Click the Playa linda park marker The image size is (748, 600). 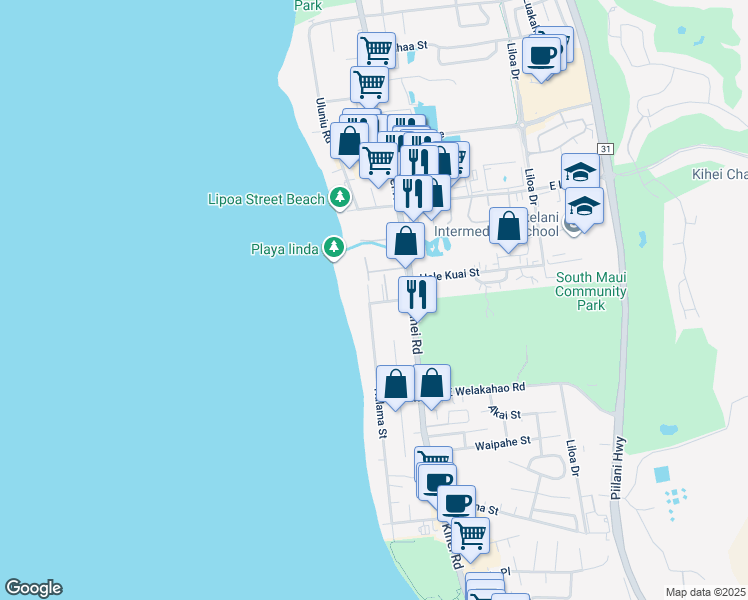[x=334, y=247]
